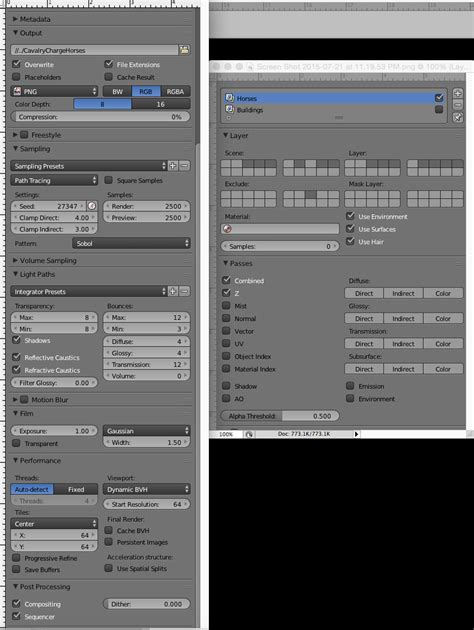The image size is (474, 630).
Task: Click the Buildings render layer icon
Action: (x=229, y=109)
